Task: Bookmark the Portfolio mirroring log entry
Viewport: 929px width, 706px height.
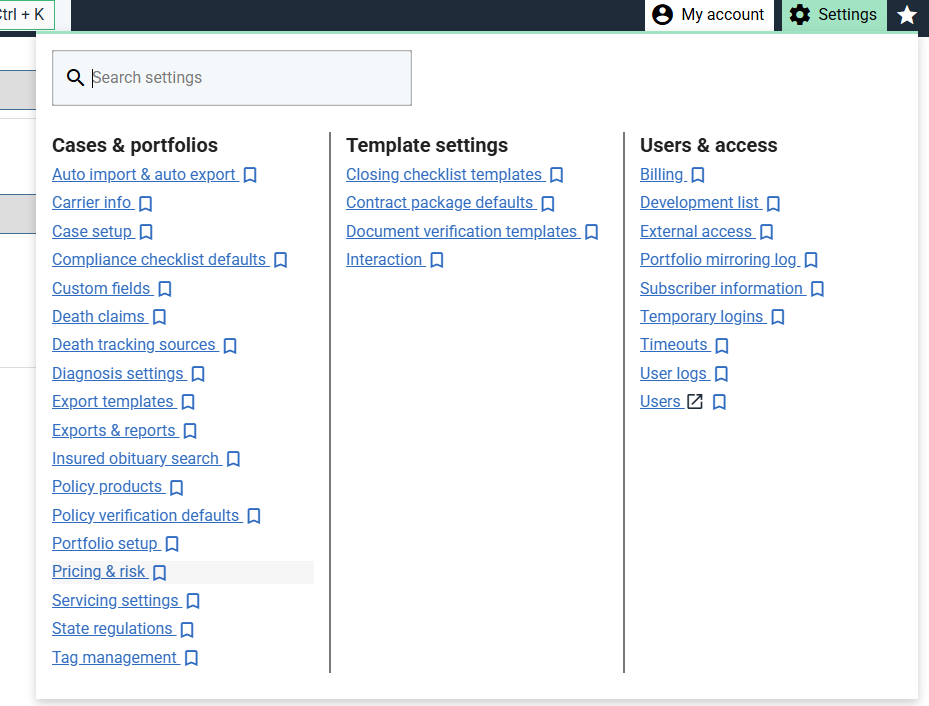Action: pyautogui.click(x=811, y=260)
